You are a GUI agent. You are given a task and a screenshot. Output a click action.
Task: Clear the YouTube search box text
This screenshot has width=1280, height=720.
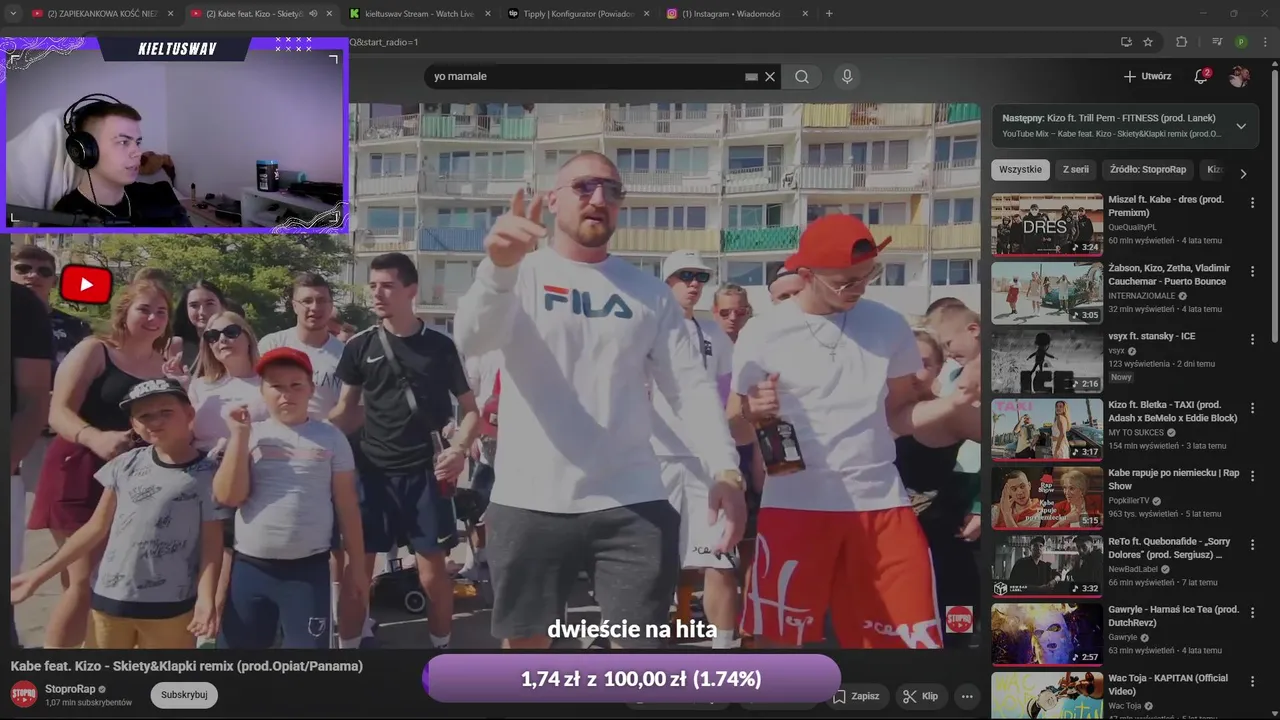pyautogui.click(x=770, y=76)
